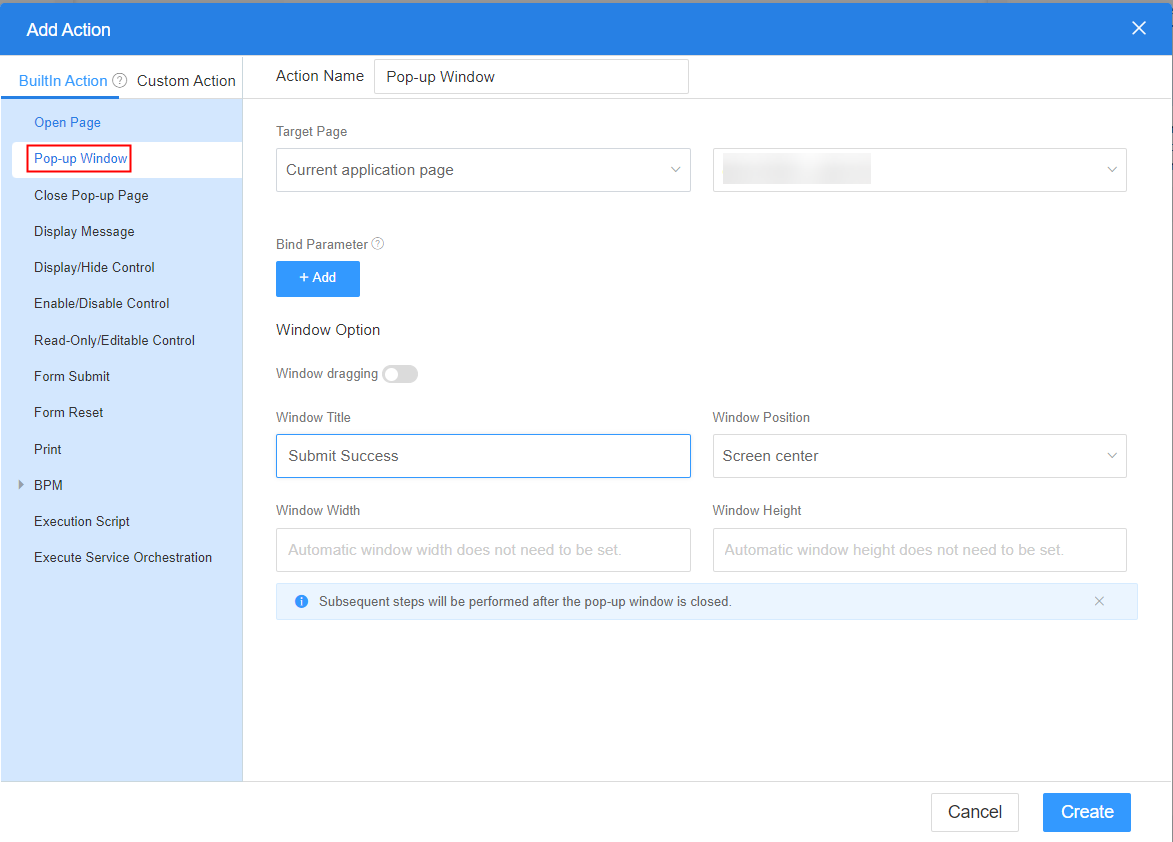Viewport: 1173px width, 842px height.
Task: Select BPM in the action list
Action: tap(48, 485)
